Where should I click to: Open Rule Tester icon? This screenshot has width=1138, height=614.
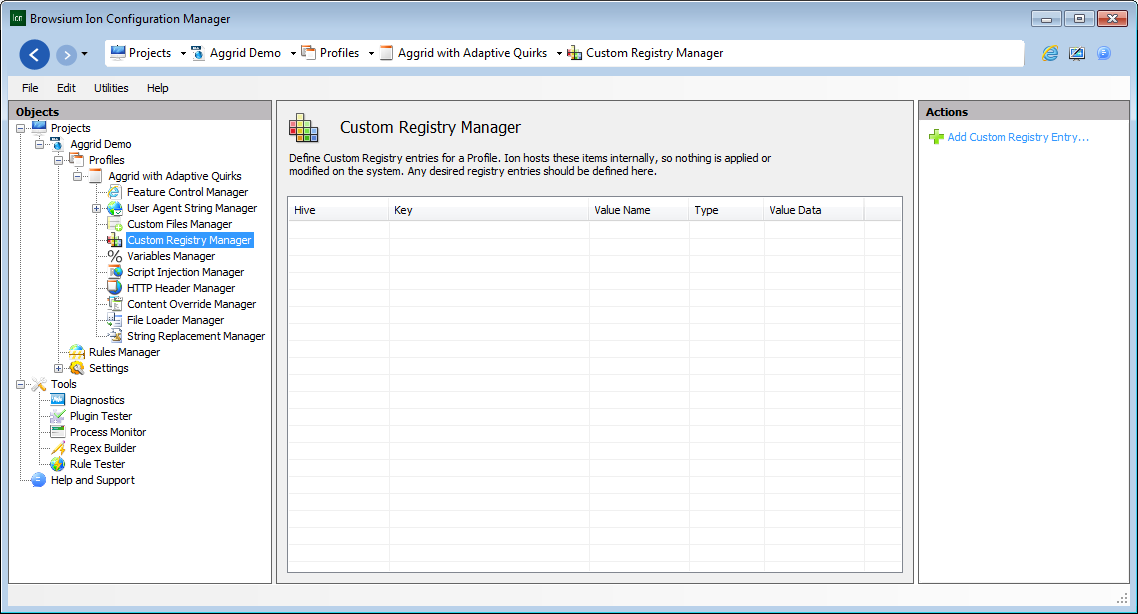tap(57, 463)
